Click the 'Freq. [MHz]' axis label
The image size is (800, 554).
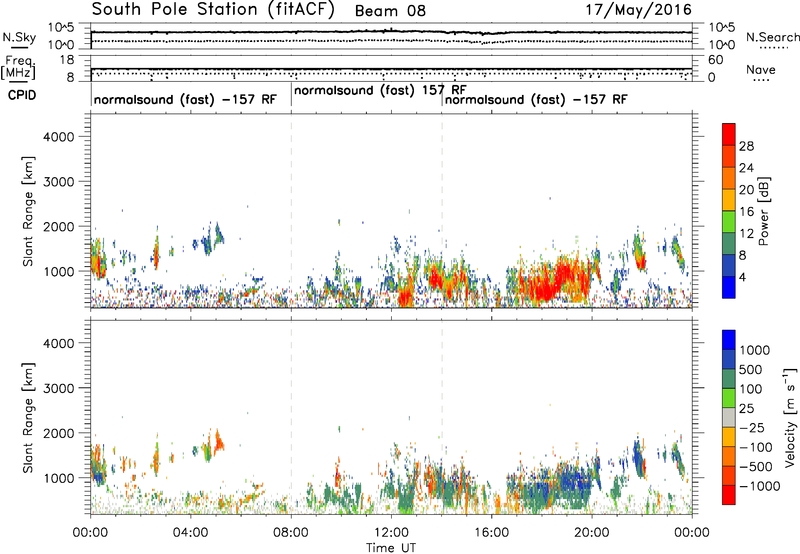point(18,67)
